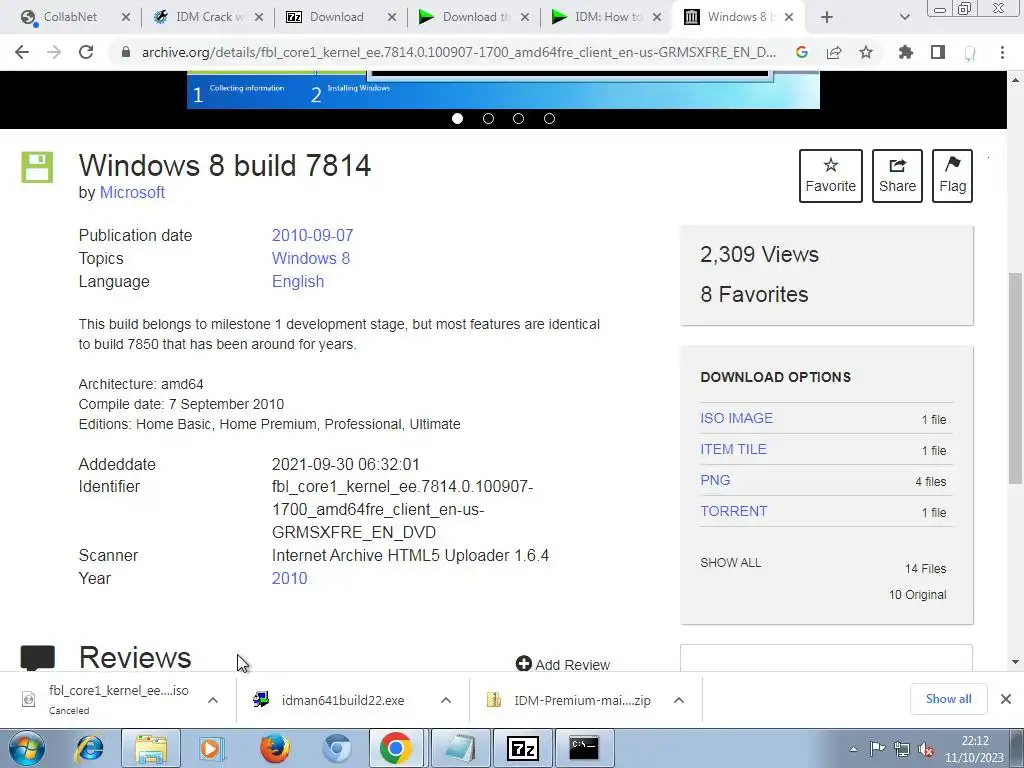
Task: Click the Reviews speech bubble icon
Action: pos(37,657)
